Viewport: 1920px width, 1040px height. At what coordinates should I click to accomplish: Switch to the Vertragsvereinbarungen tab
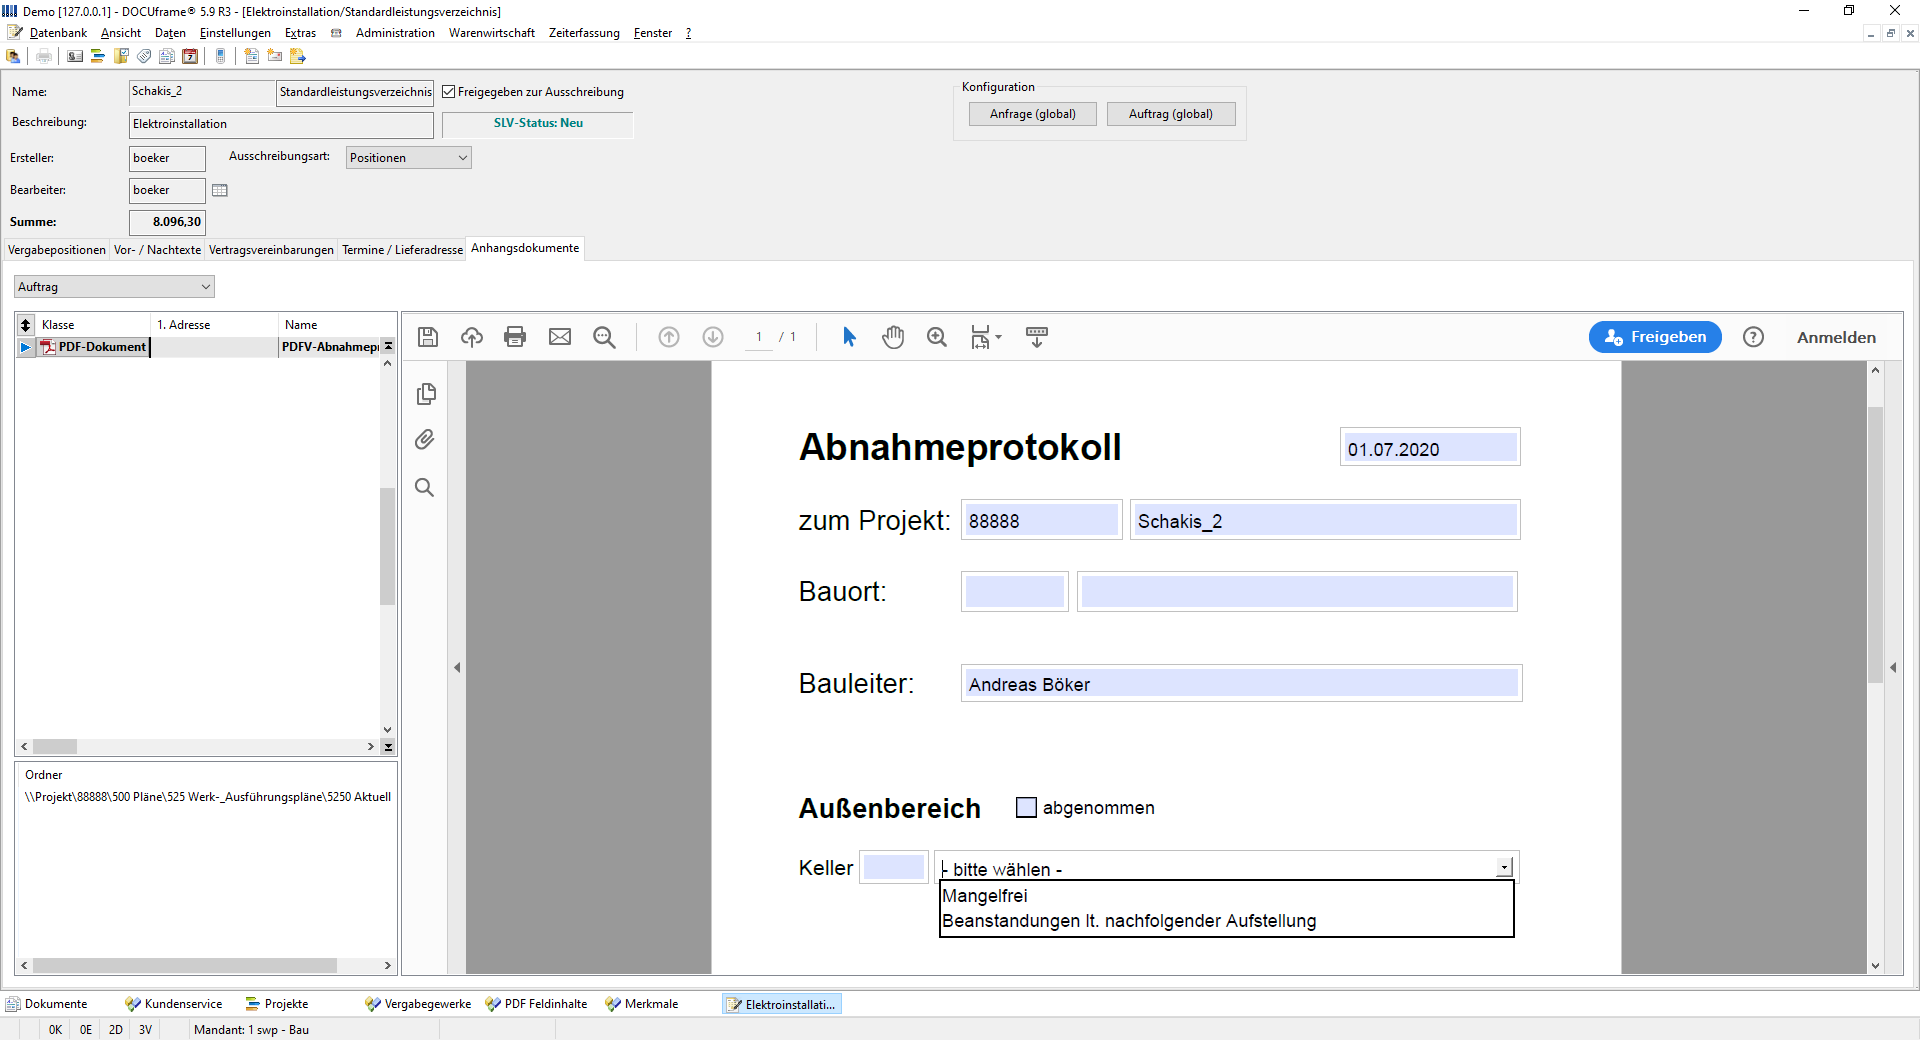[271, 250]
